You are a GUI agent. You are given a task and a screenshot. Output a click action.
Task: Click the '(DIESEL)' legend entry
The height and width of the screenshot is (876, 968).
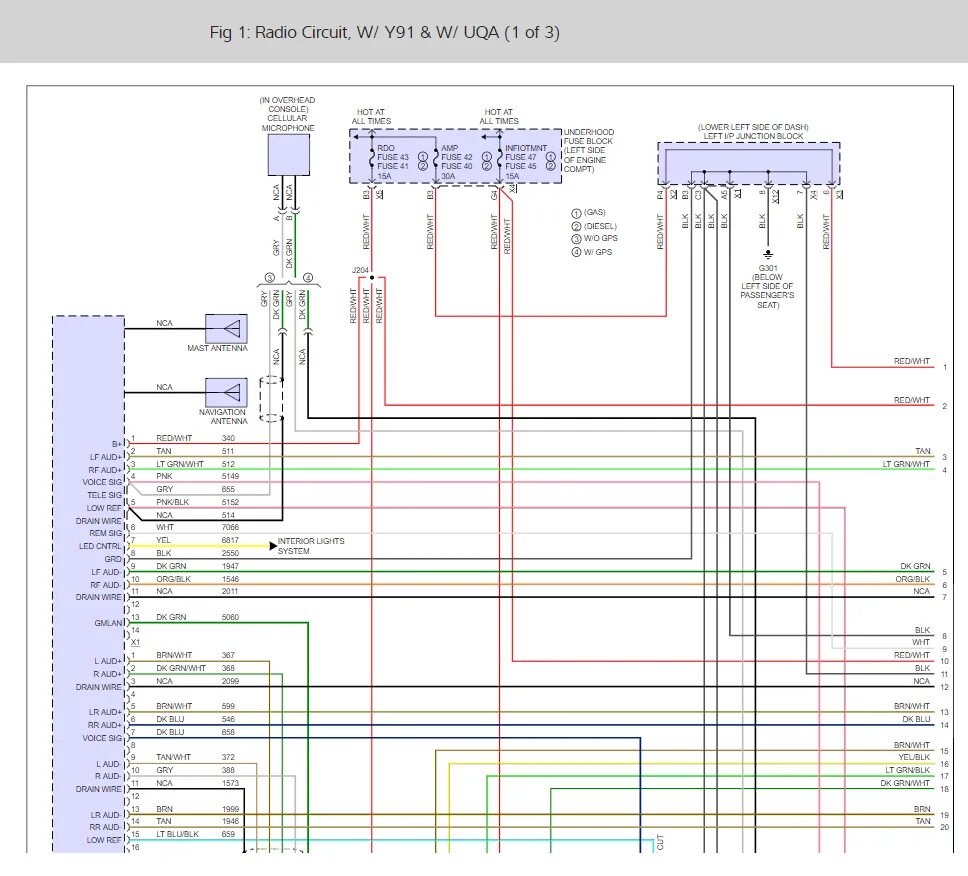click(600, 226)
